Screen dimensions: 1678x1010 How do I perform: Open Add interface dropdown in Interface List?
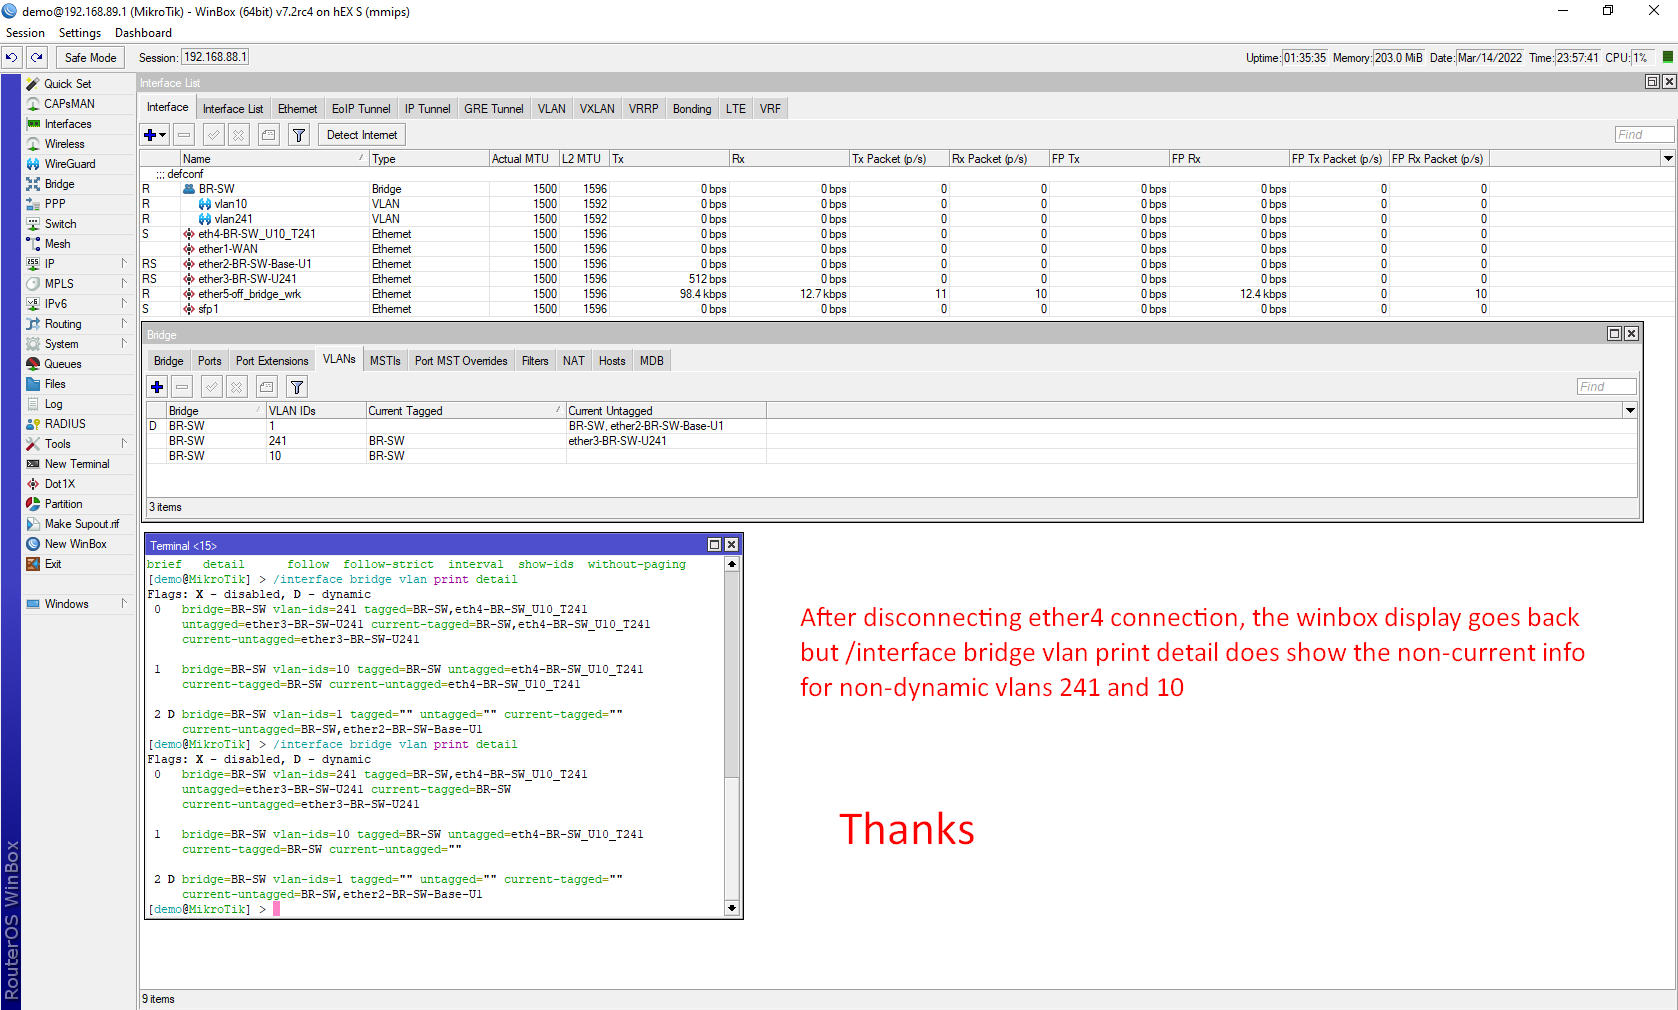pos(155,135)
